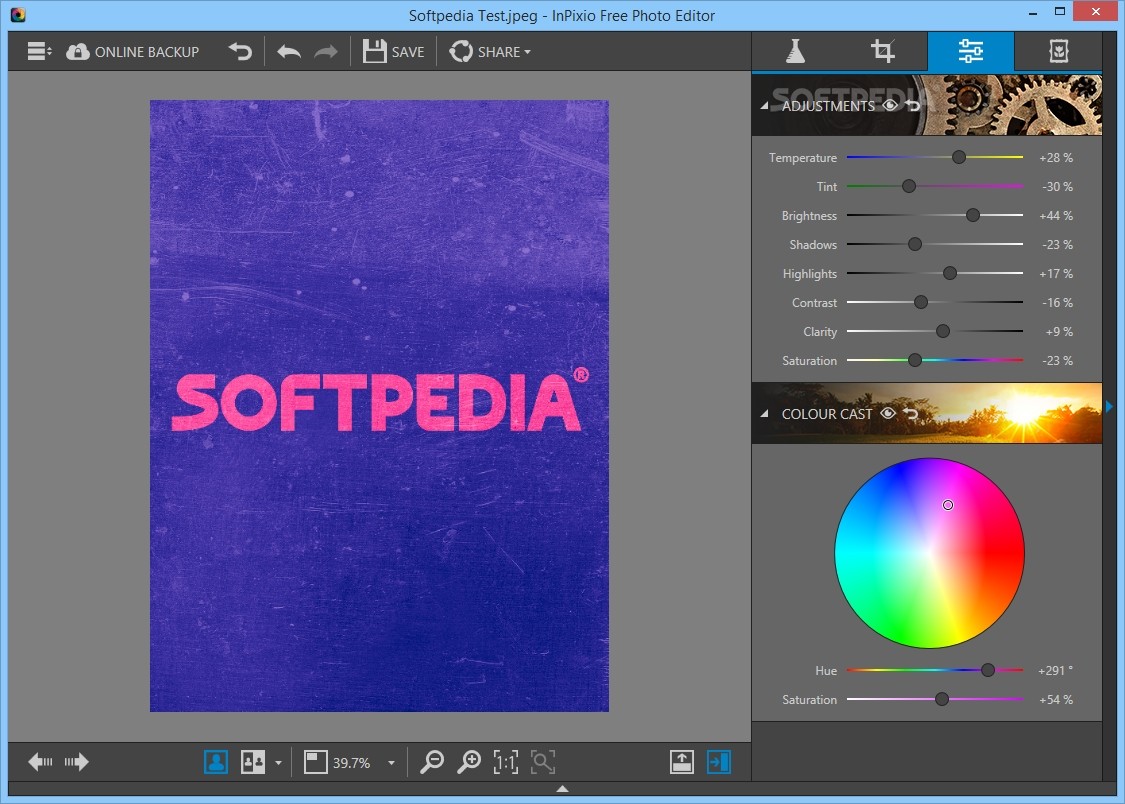Click the right panel collapse arrow
The height and width of the screenshot is (804, 1125).
[1109, 407]
